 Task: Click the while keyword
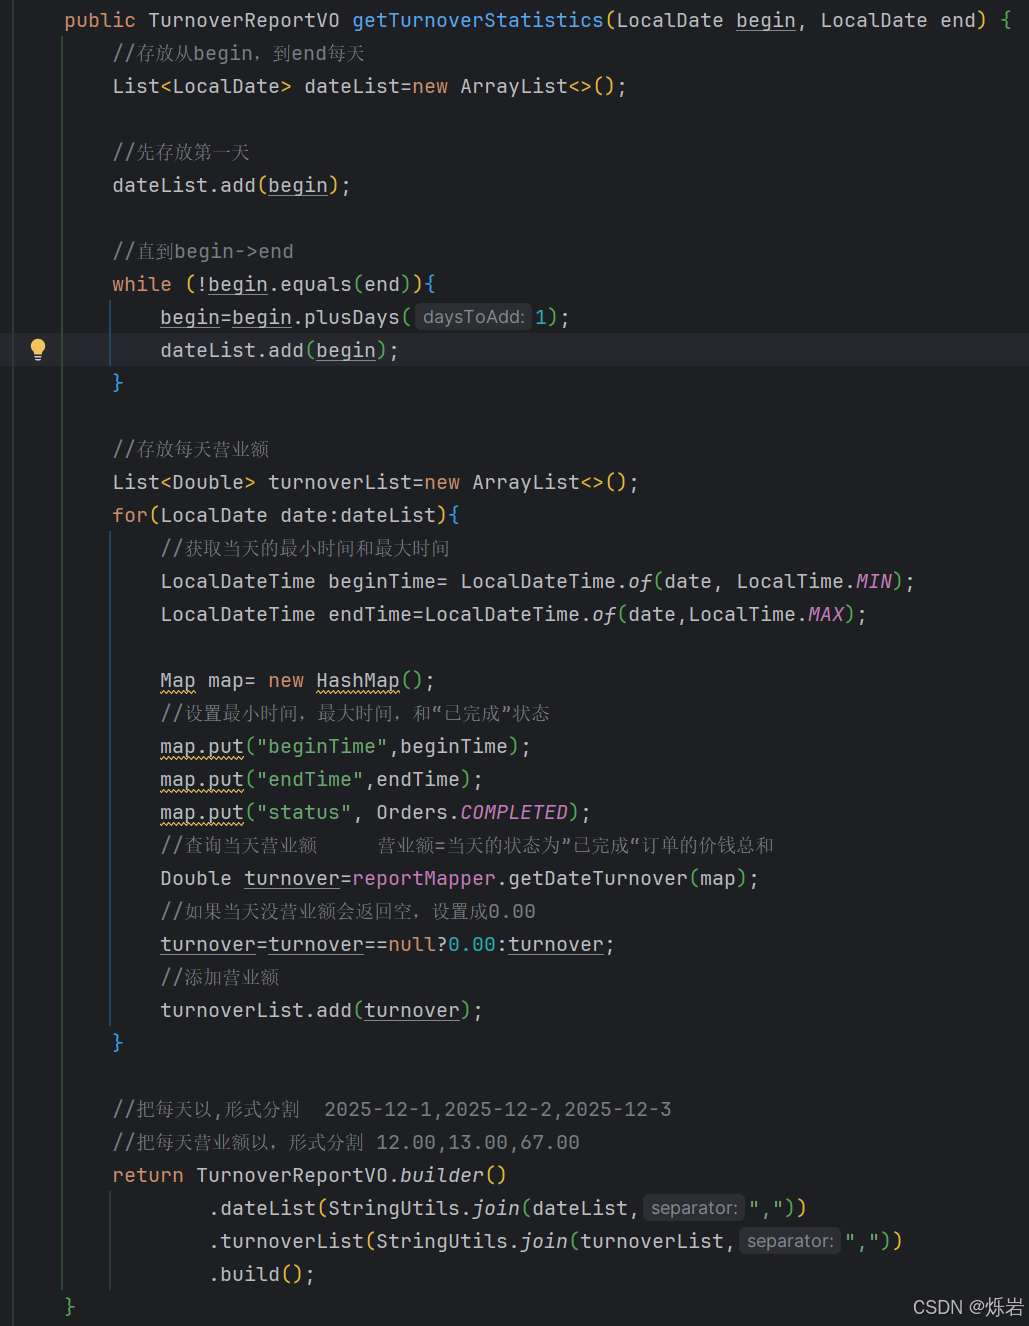[142, 284]
